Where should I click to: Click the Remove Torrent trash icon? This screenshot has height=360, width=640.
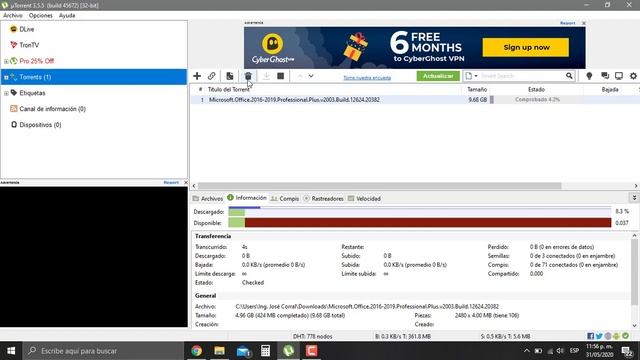[x=248, y=76]
